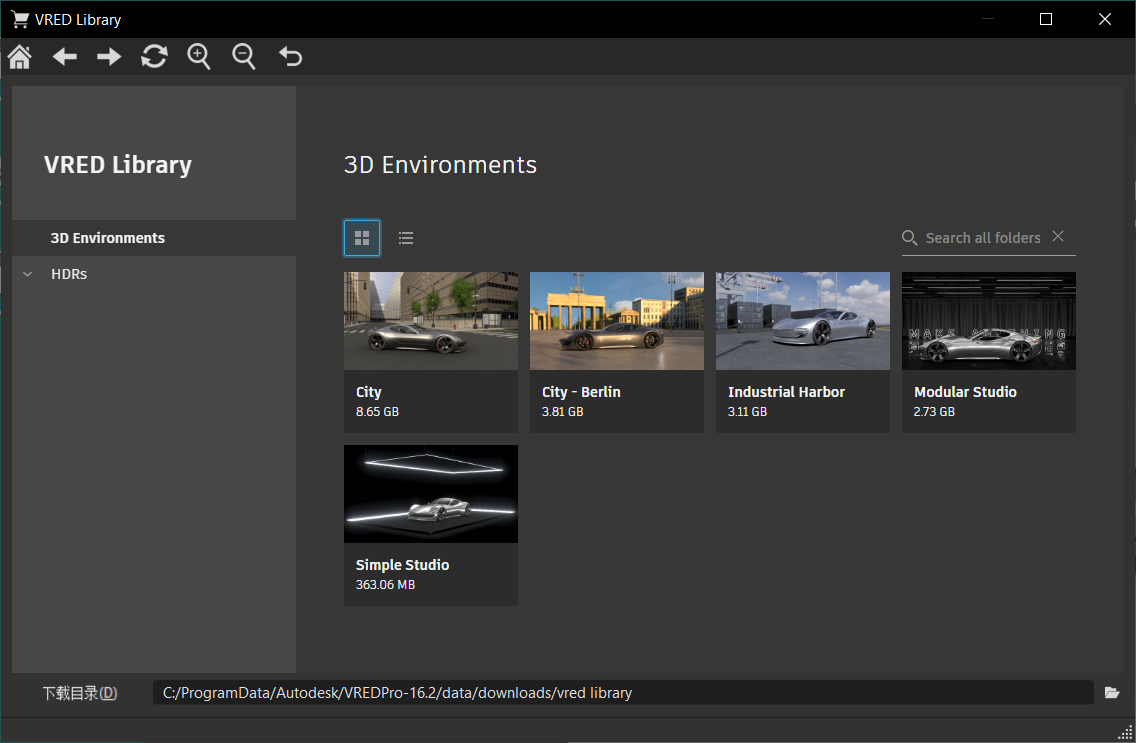Click the Simple Studio title text
The height and width of the screenshot is (743, 1136).
pos(402,565)
